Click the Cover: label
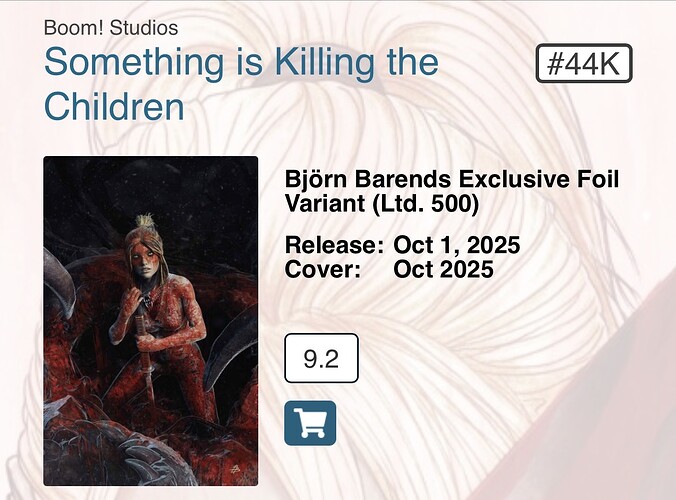The image size is (676, 500). [323, 270]
